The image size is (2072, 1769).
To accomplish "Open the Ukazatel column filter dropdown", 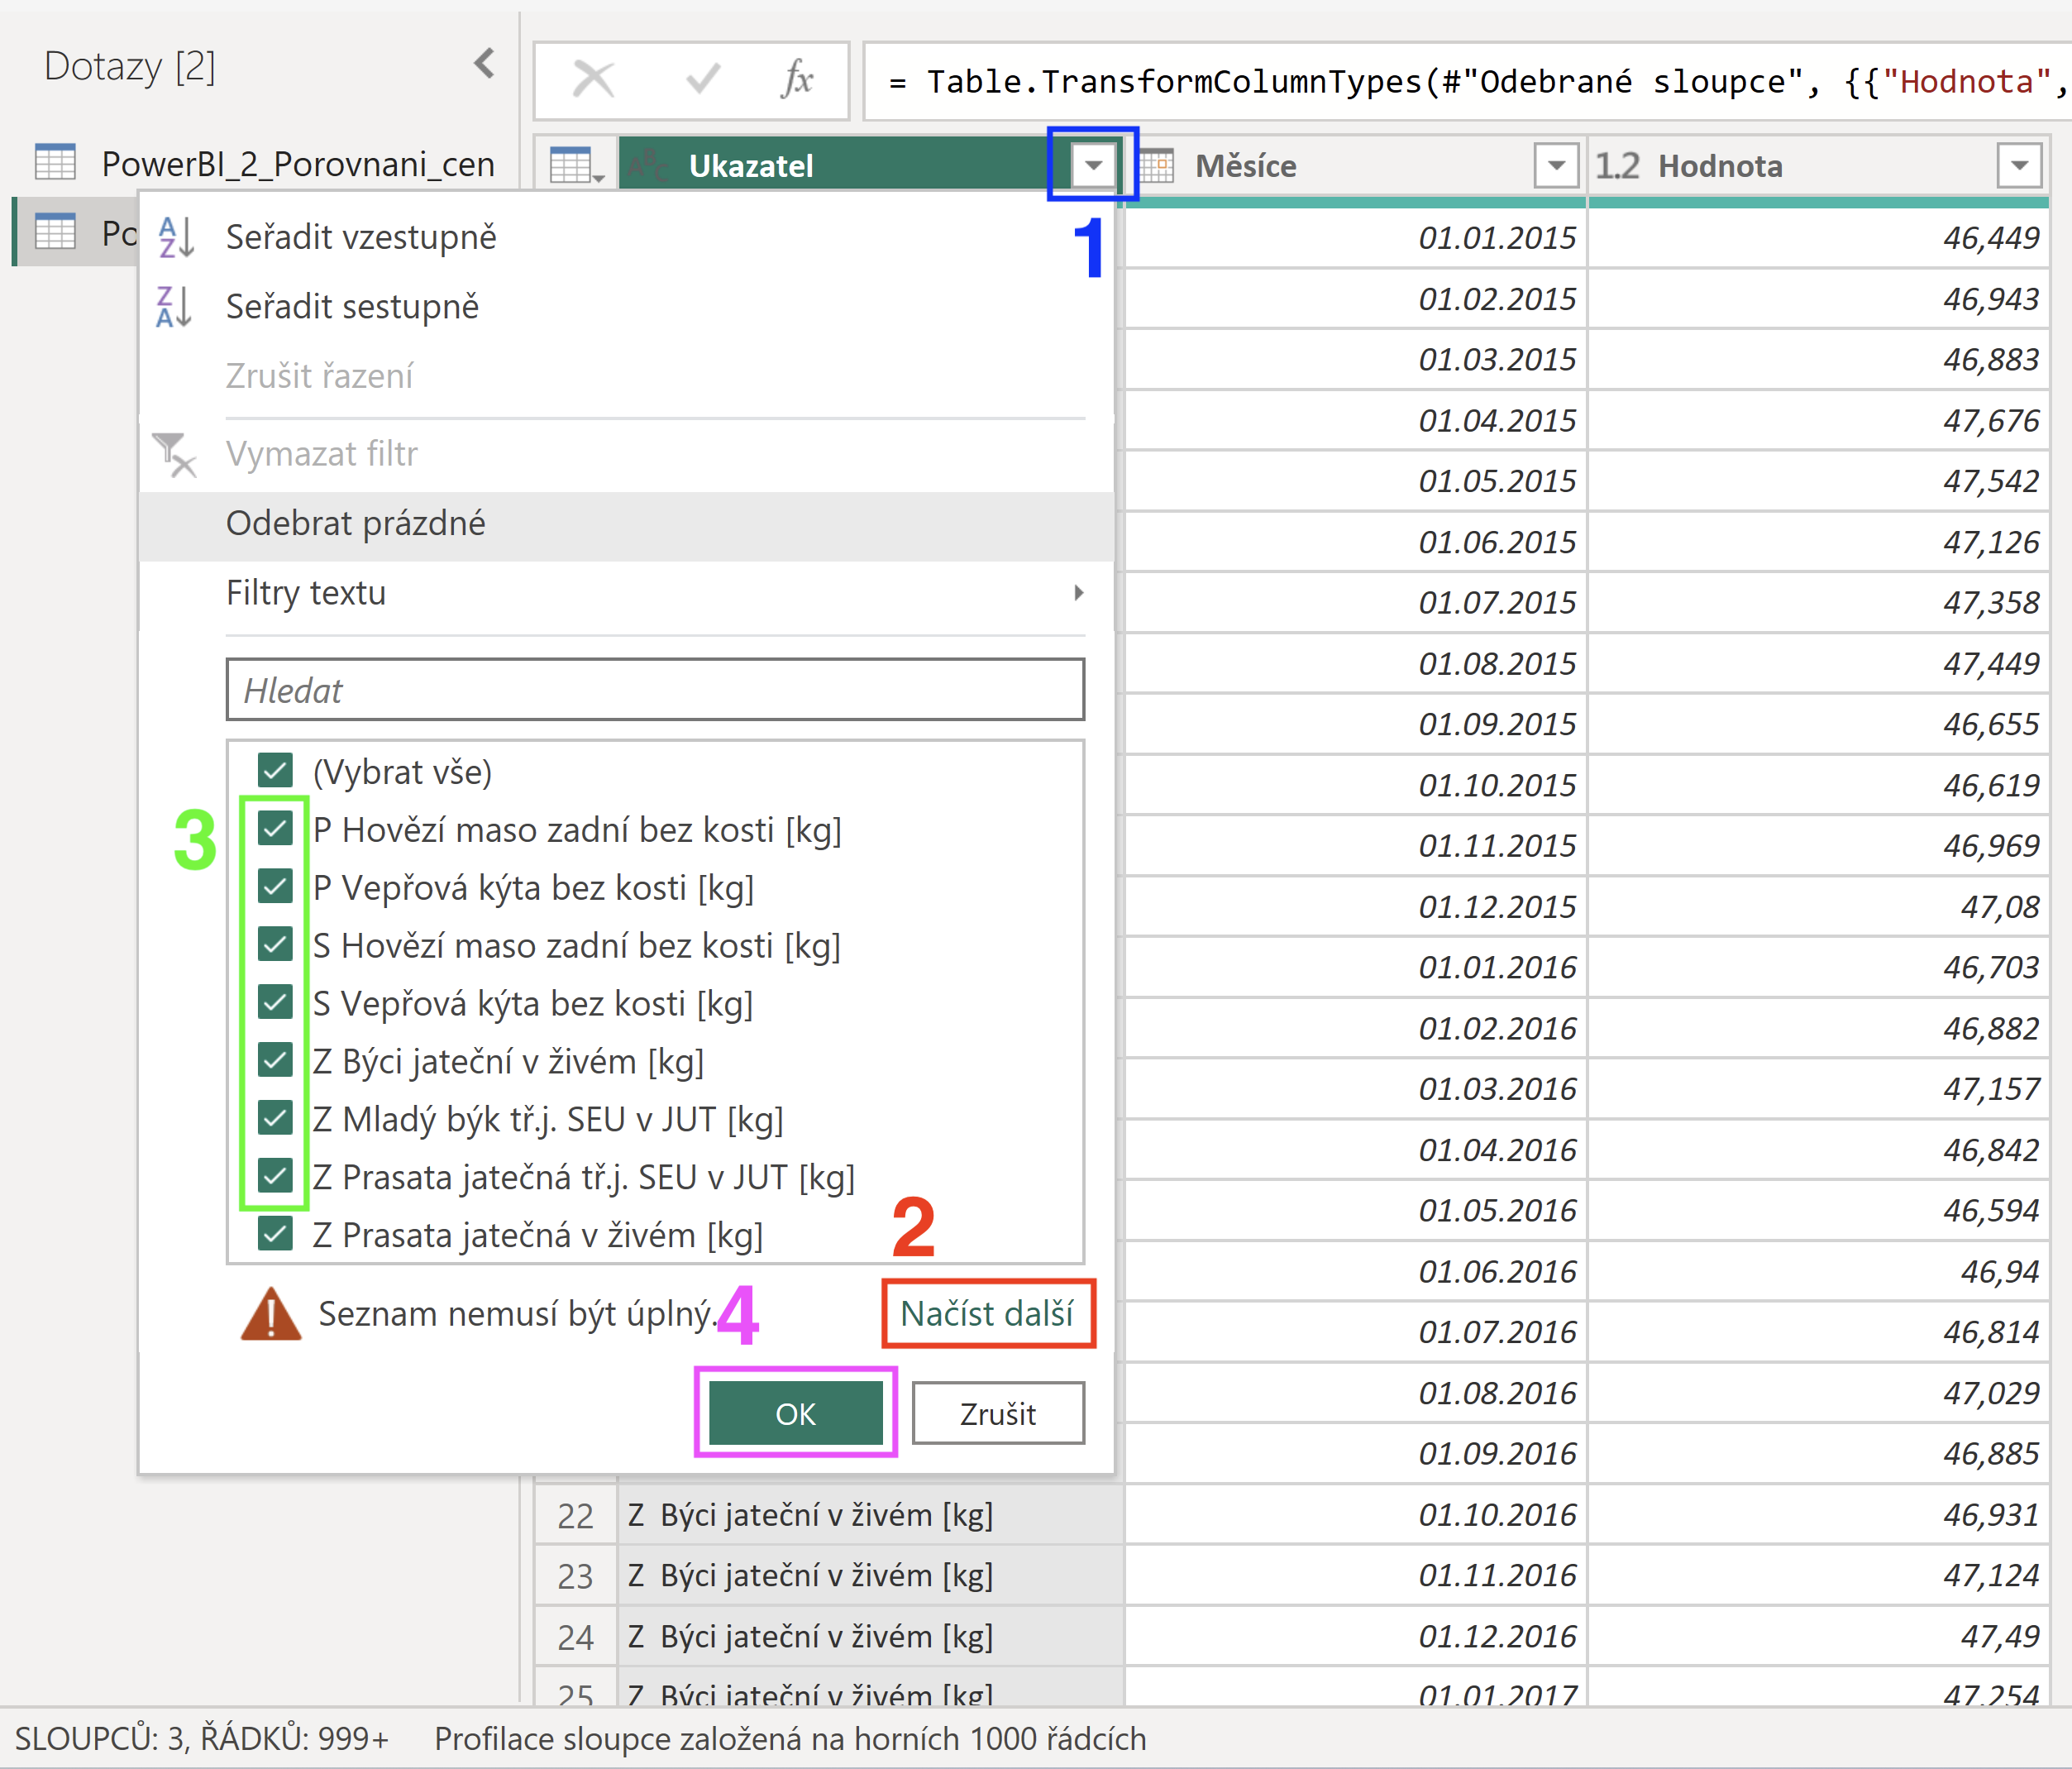I will tap(1093, 165).
